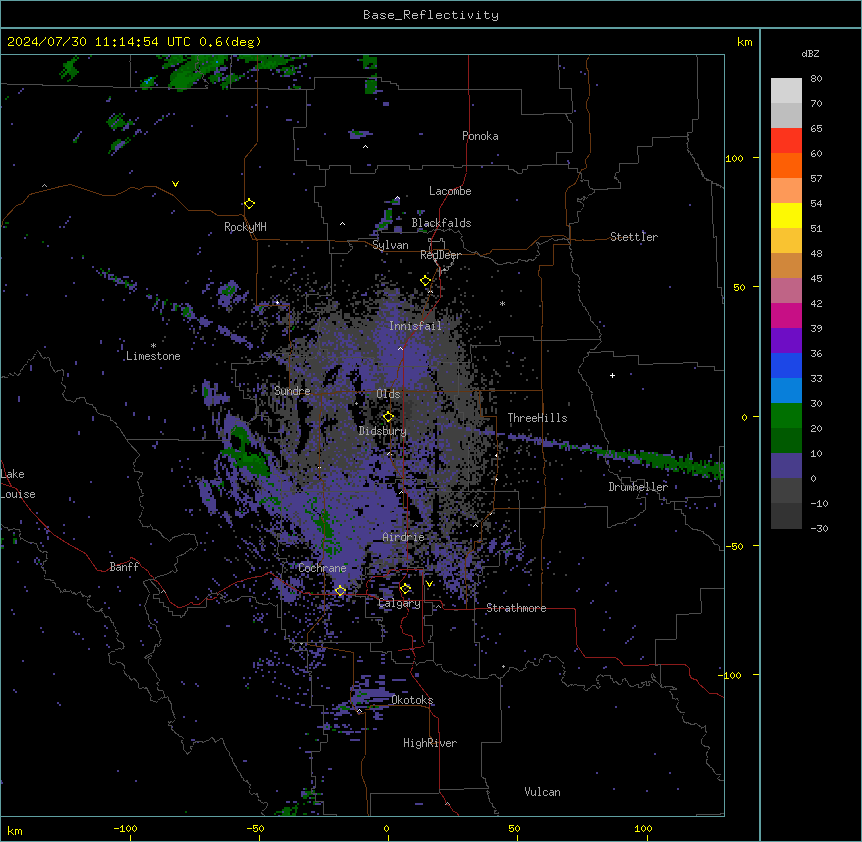Click the Innisfail town label

[415, 326]
